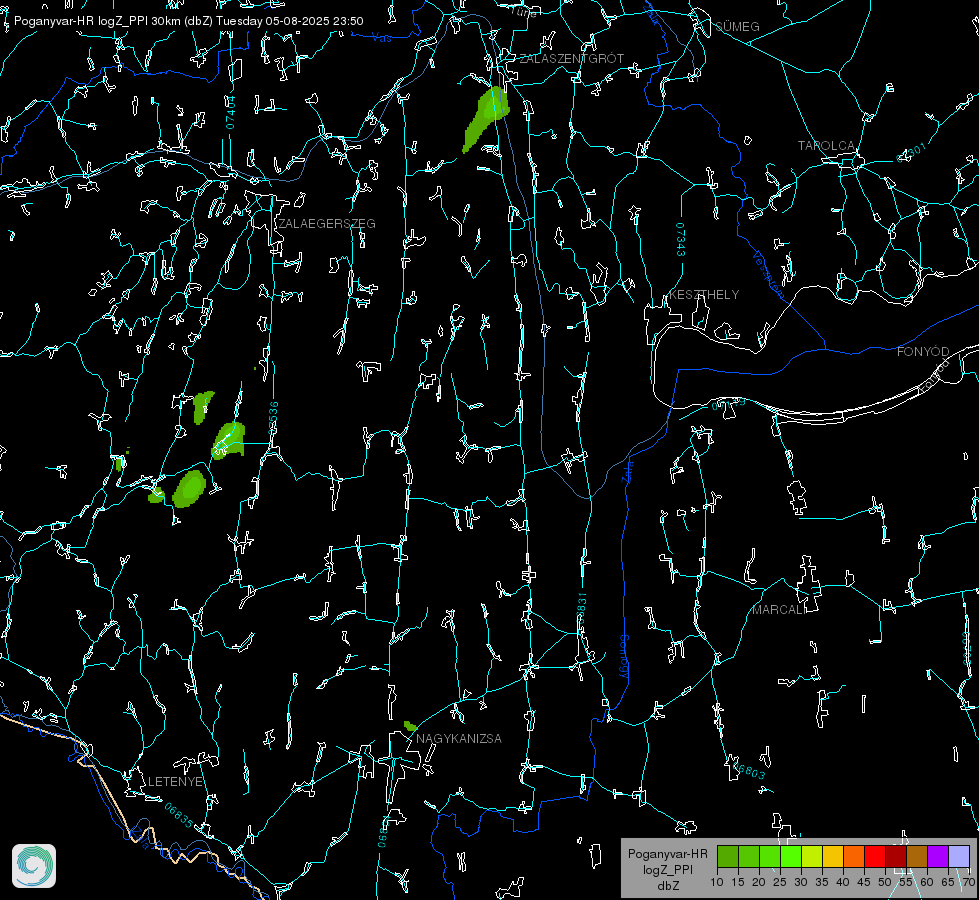
Task: Click the road number 07404 label
Action: pos(231,112)
